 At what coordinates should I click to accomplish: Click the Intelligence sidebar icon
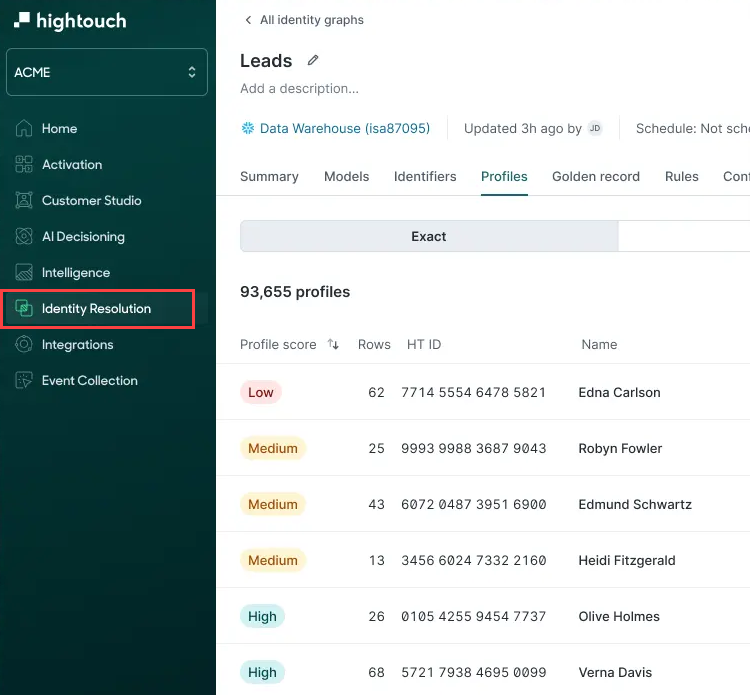pos(24,272)
